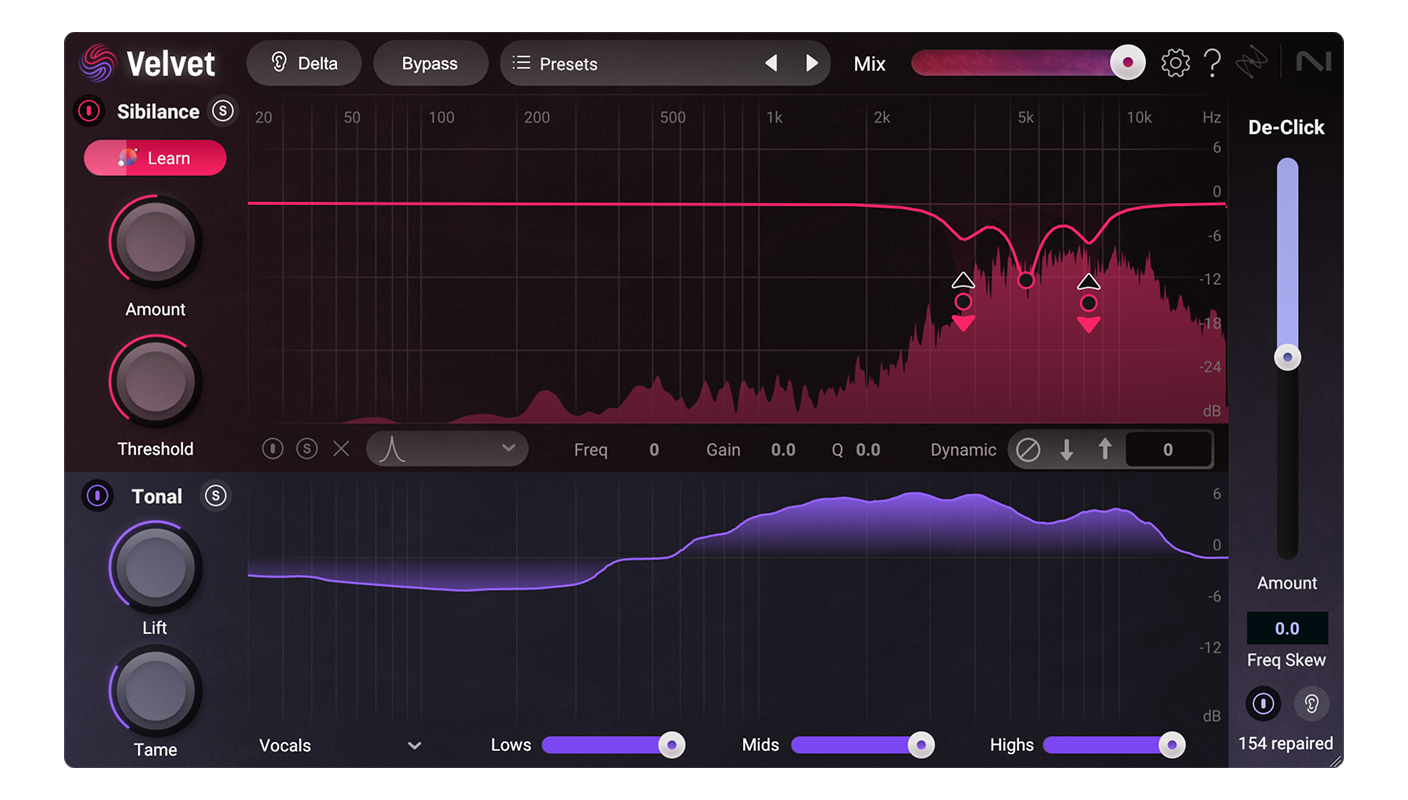1408x800 pixels.
Task: Click the Velvet swirl logo icon
Action: coord(98,63)
